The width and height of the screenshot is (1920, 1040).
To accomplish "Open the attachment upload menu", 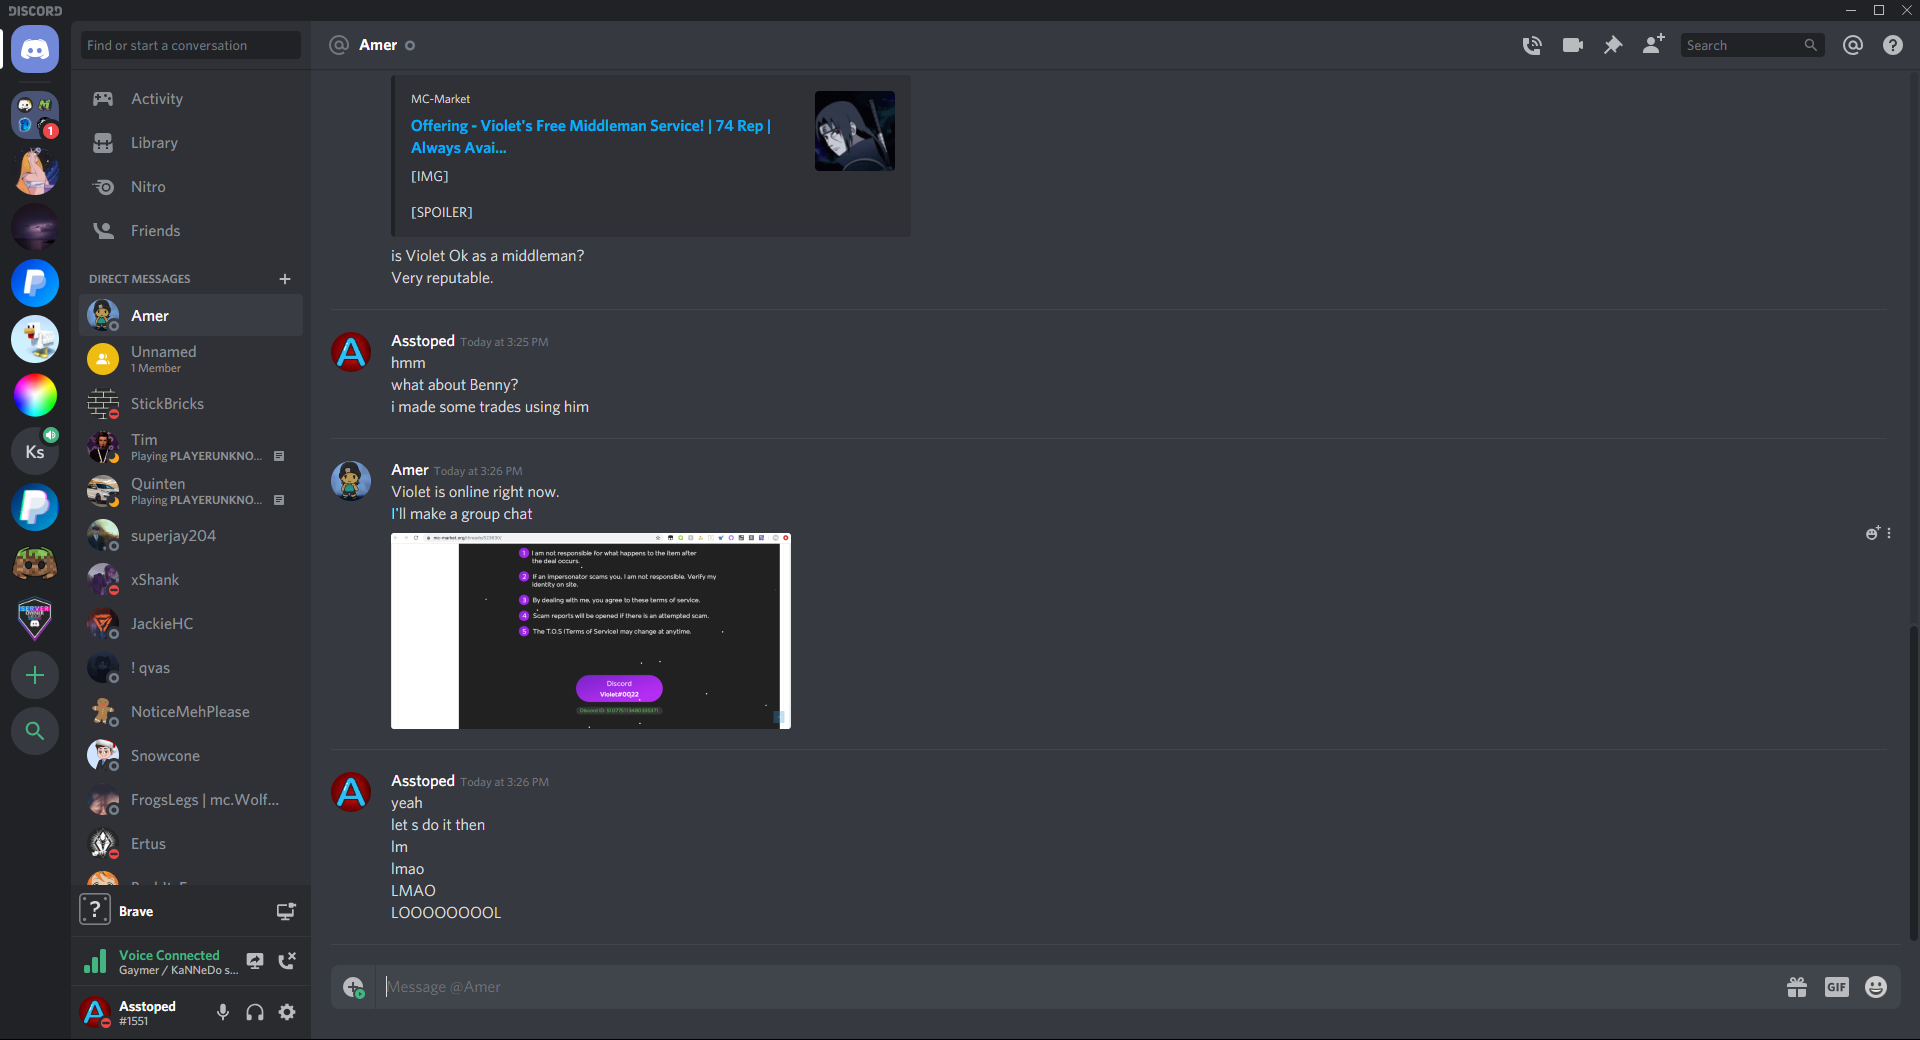I will click(x=353, y=987).
